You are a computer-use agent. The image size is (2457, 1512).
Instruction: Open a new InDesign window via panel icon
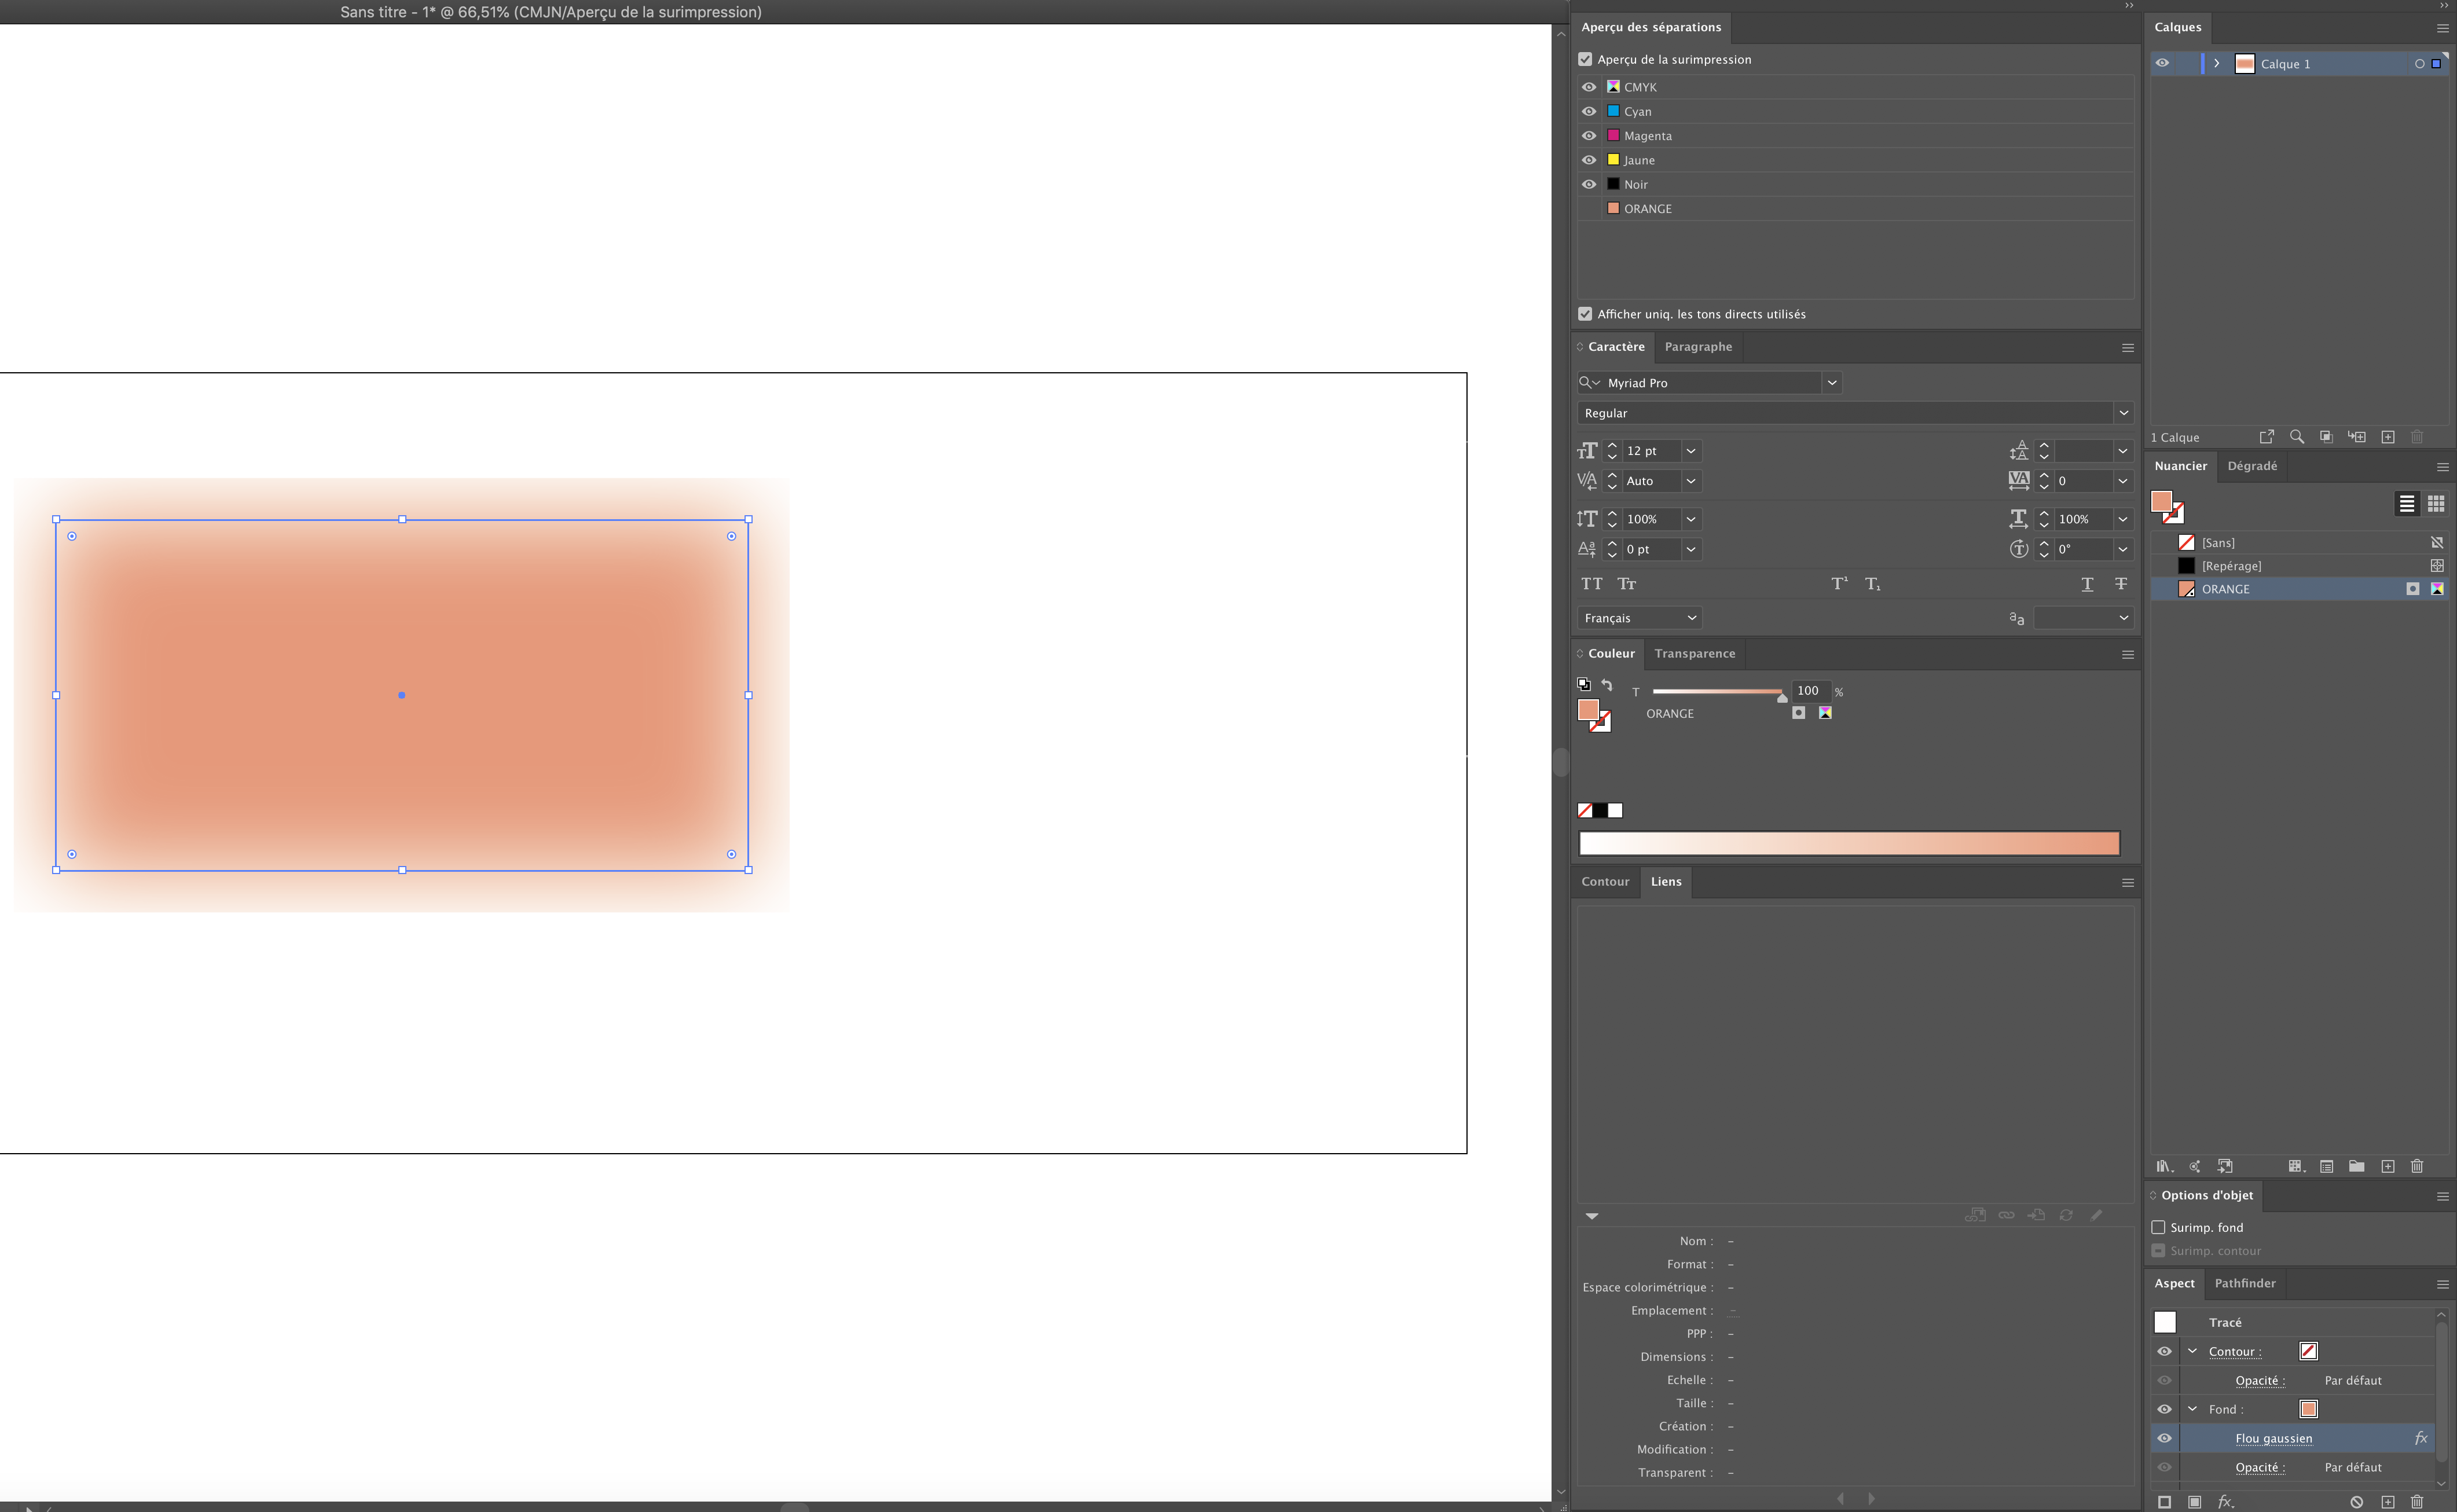coord(2267,437)
